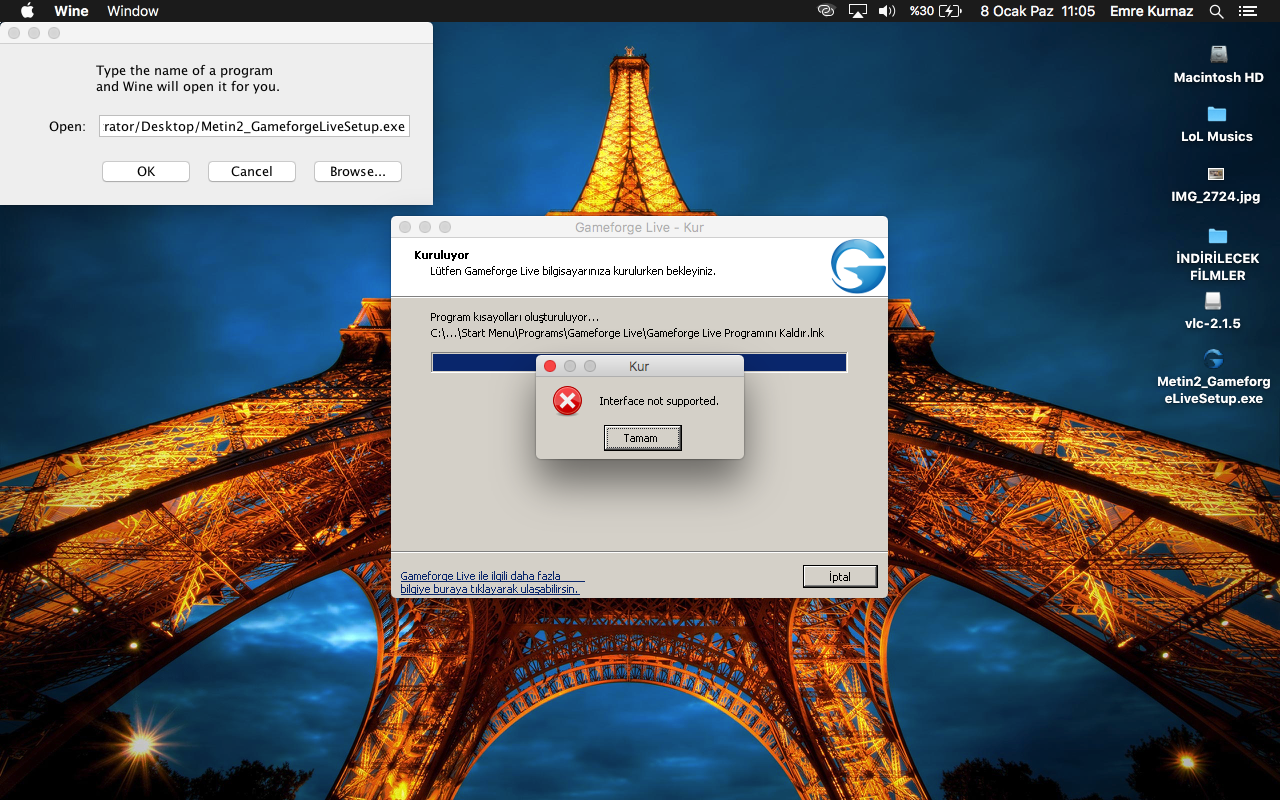1280x800 pixels.
Task: Open the Emre Kurnaz user menu
Action: tap(1152, 11)
